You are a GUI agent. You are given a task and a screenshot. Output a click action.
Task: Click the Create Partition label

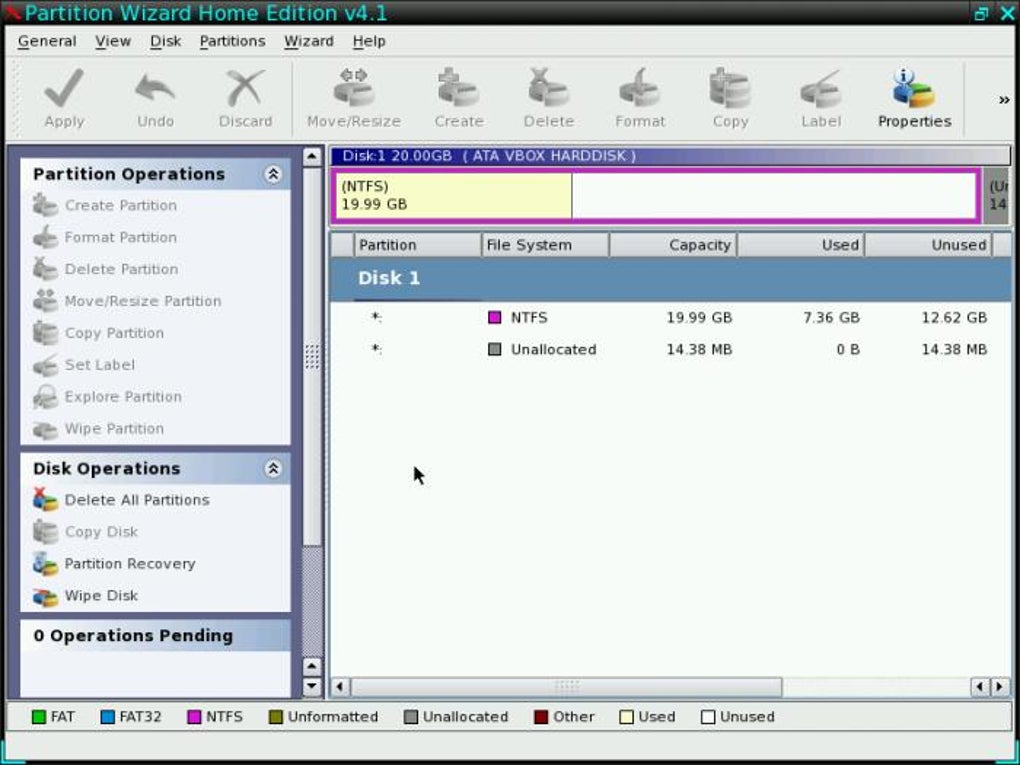pyautogui.click(x=120, y=205)
